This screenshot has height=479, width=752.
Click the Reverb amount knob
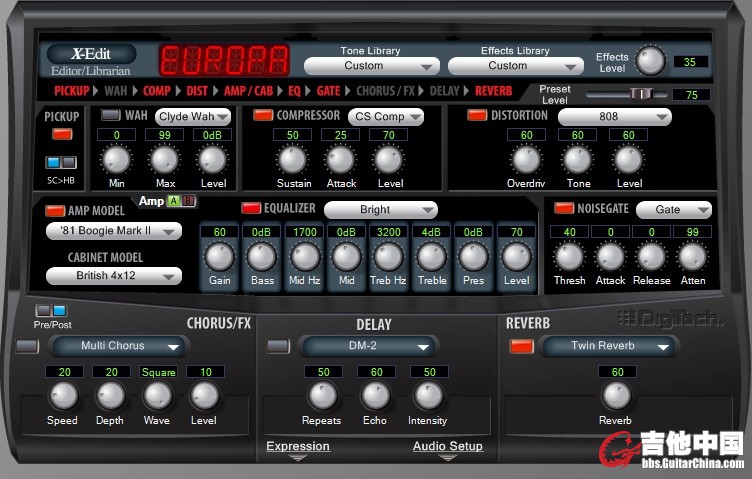(x=615, y=396)
